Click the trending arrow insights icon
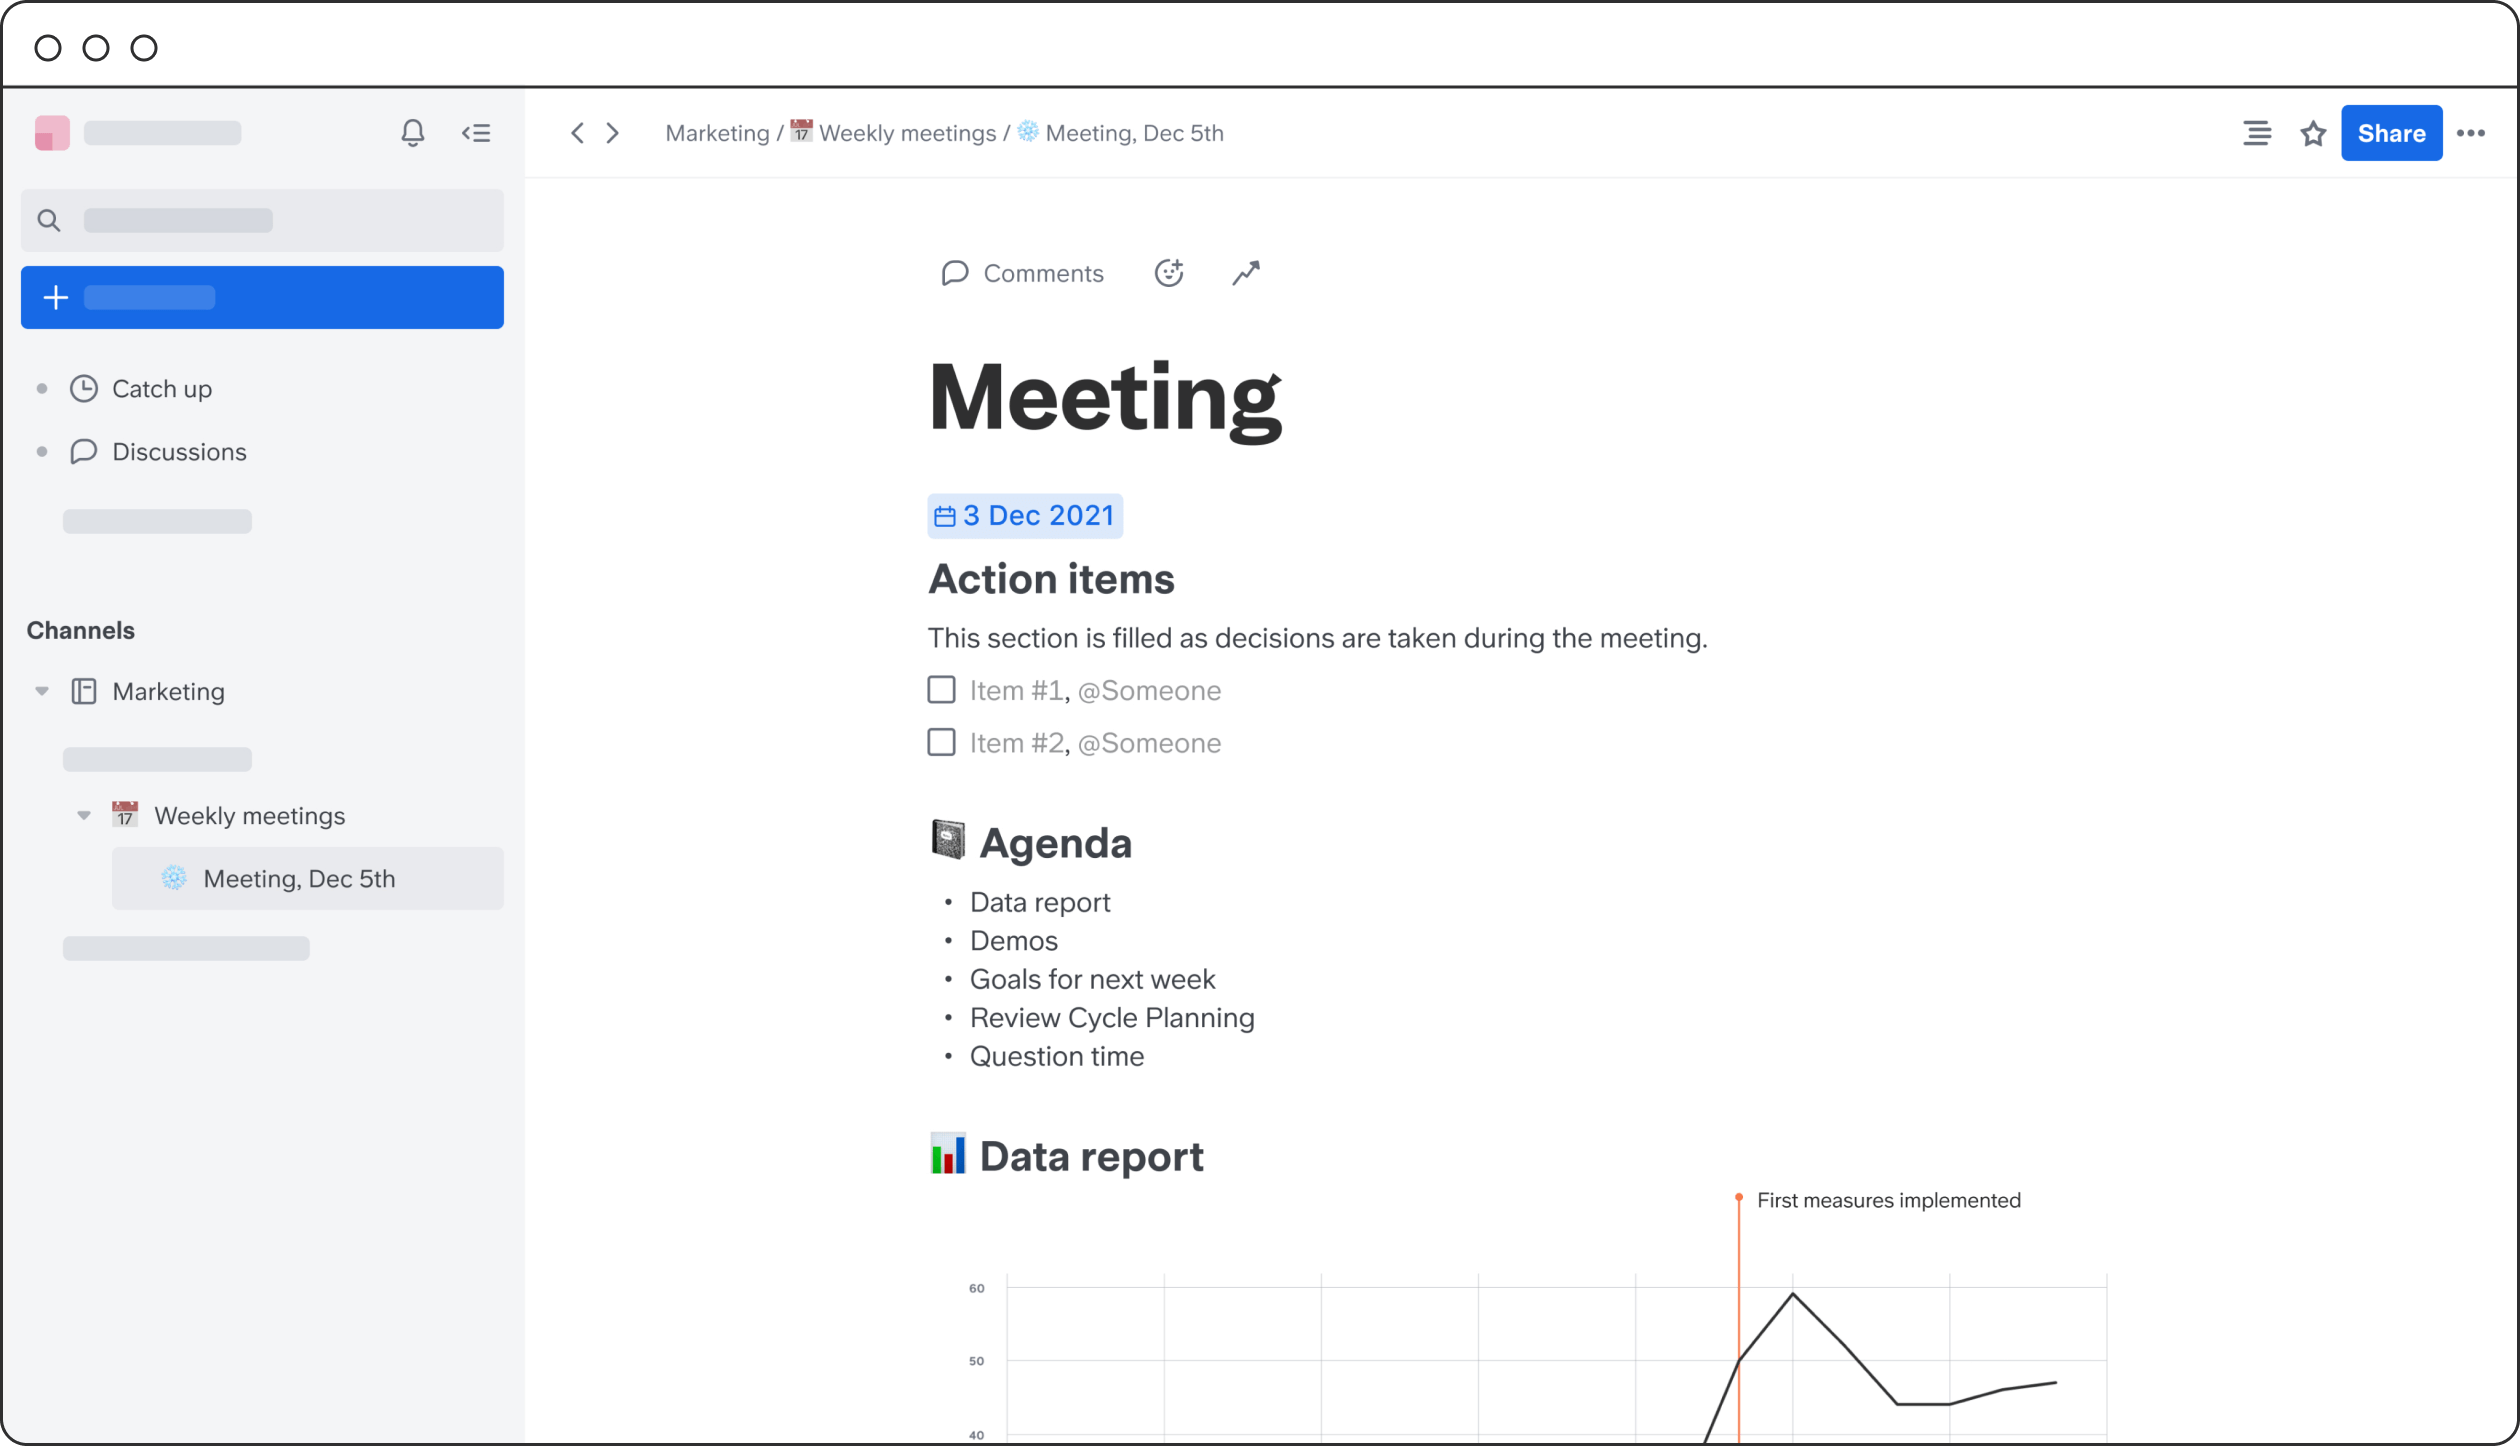2520x1446 pixels. click(x=1245, y=273)
